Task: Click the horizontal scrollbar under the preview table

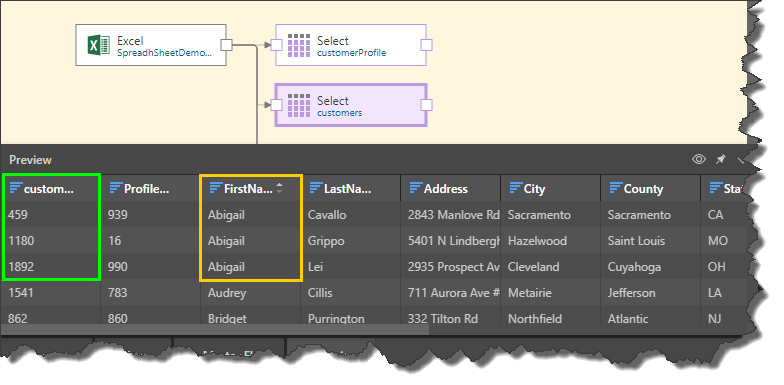Action: pos(215,330)
